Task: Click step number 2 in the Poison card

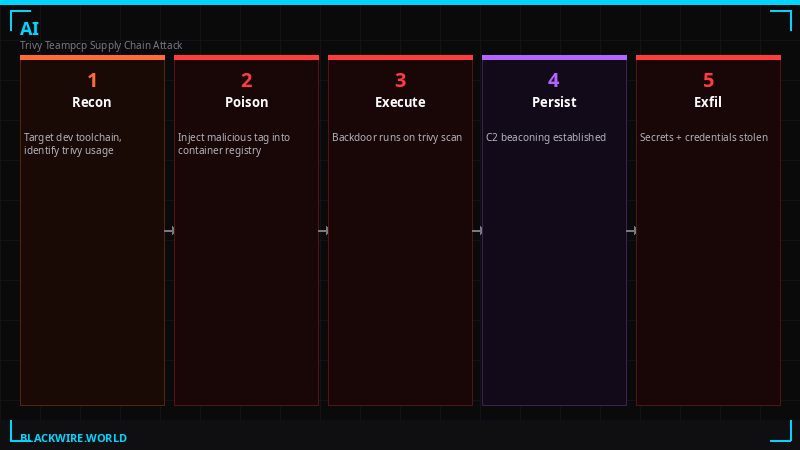Action: (246, 80)
